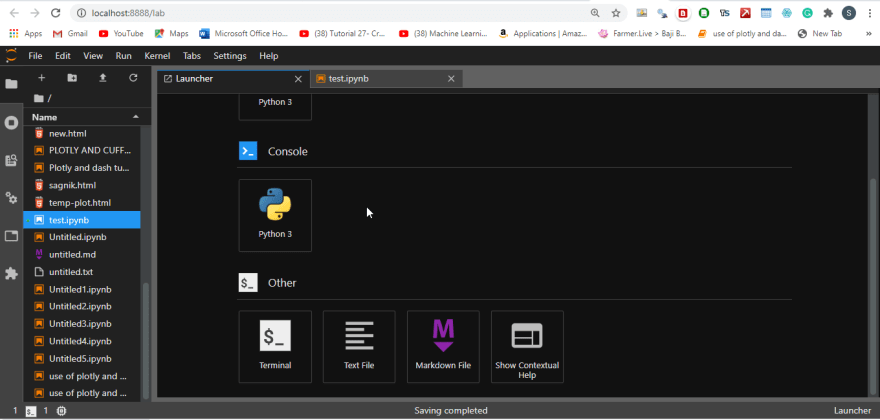The width and height of the screenshot is (880, 420).
Task: Open the View menu
Action: [x=93, y=56]
